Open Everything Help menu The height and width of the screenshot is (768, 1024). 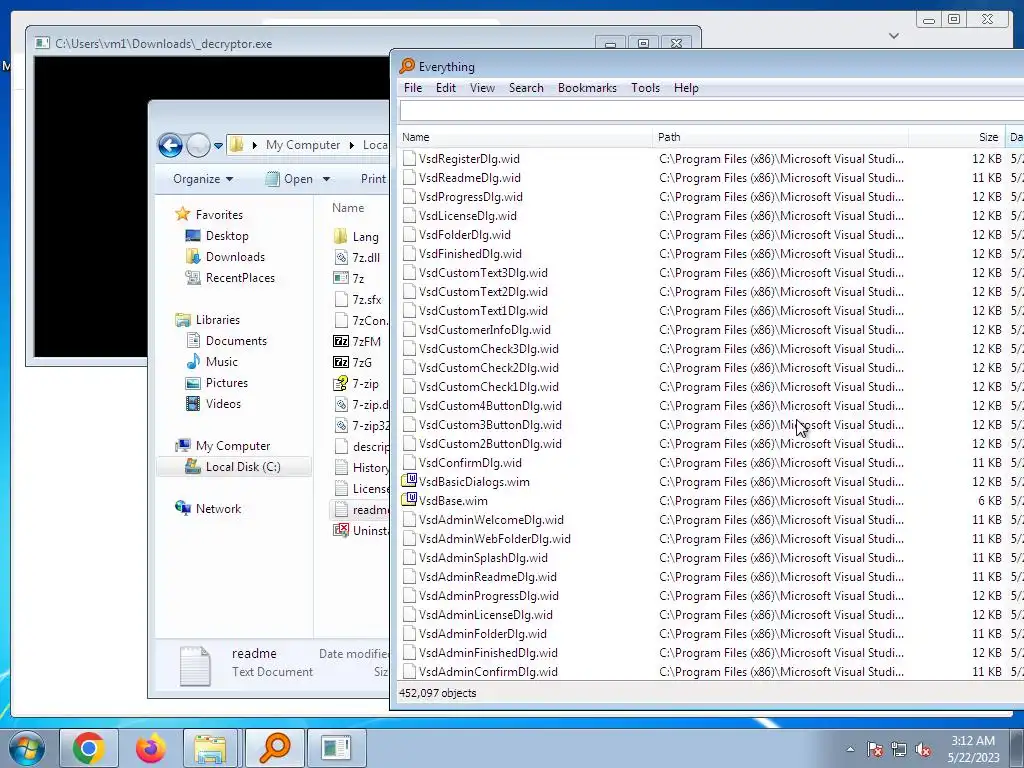(686, 88)
